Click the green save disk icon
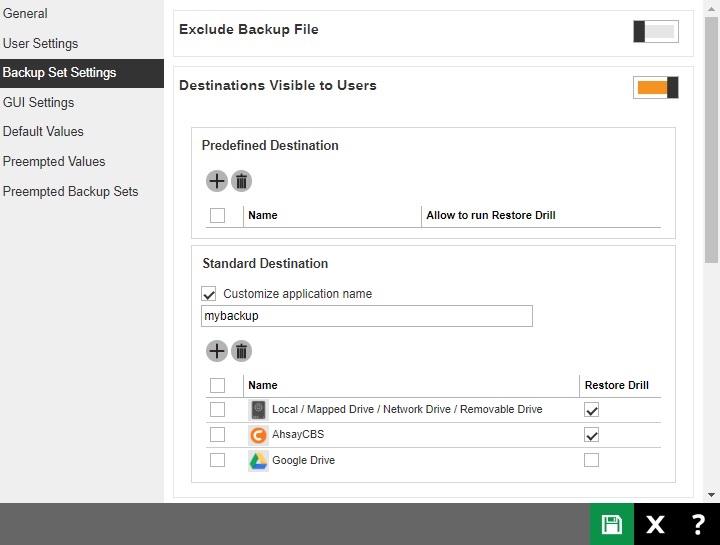The width and height of the screenshot is (720, 545). (x=612, y=524)
